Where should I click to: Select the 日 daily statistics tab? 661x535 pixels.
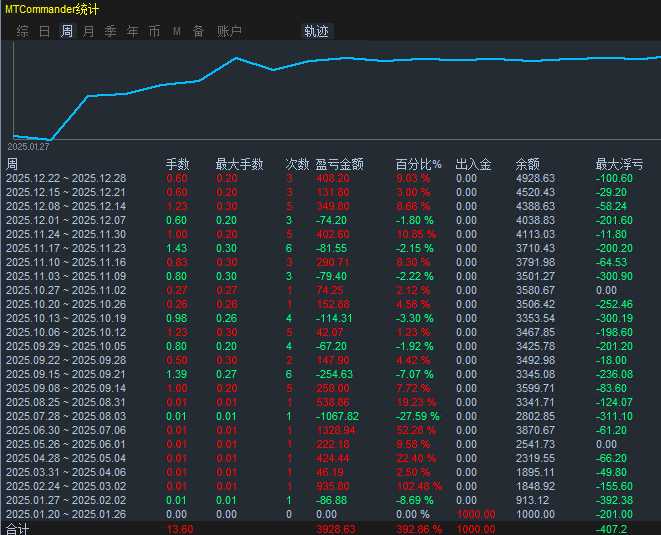44,31
